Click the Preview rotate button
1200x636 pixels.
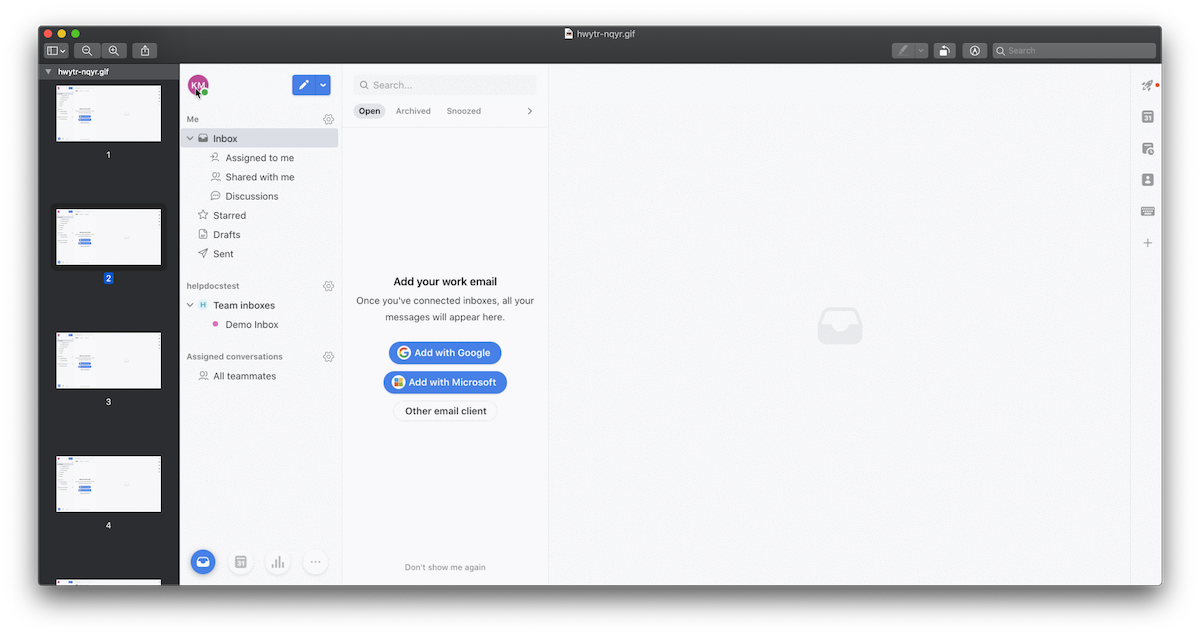coord(945,50)
